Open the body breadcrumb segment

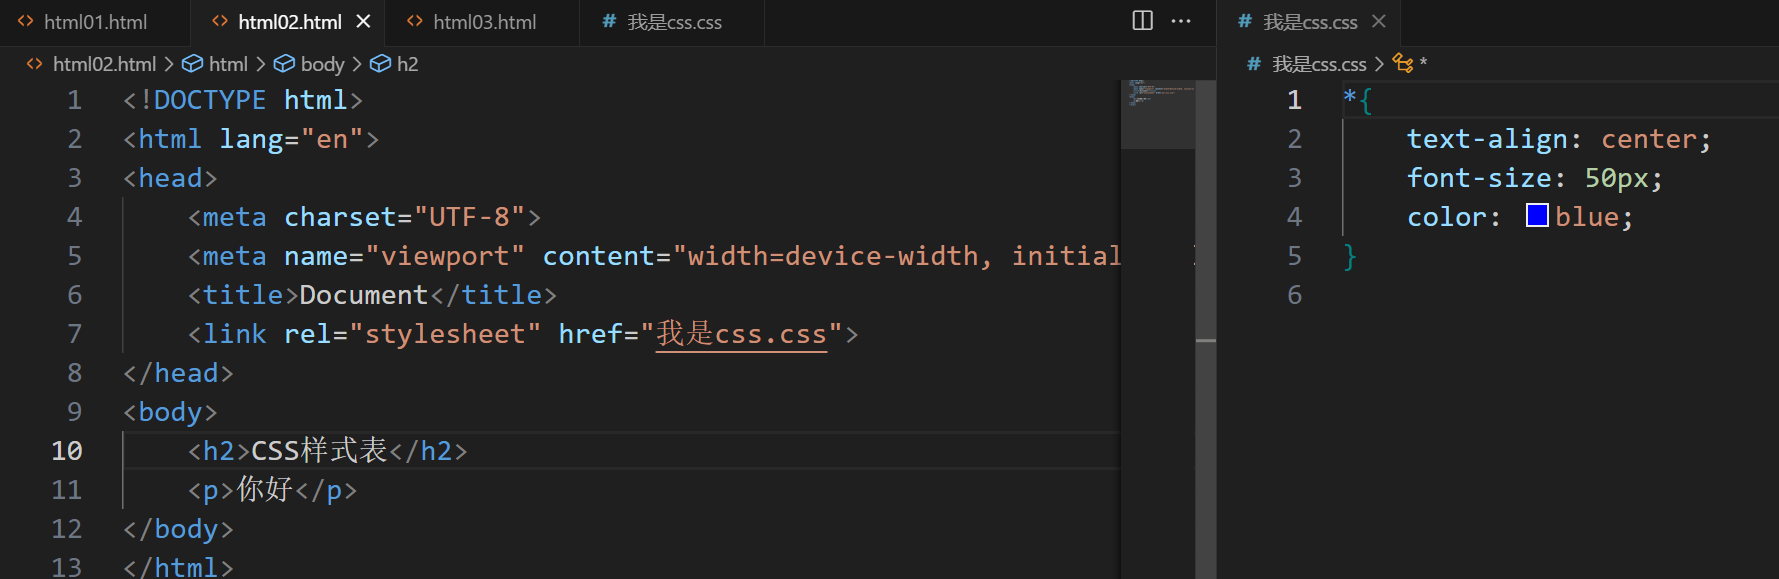pyautogui.click(x=322, y=64)
